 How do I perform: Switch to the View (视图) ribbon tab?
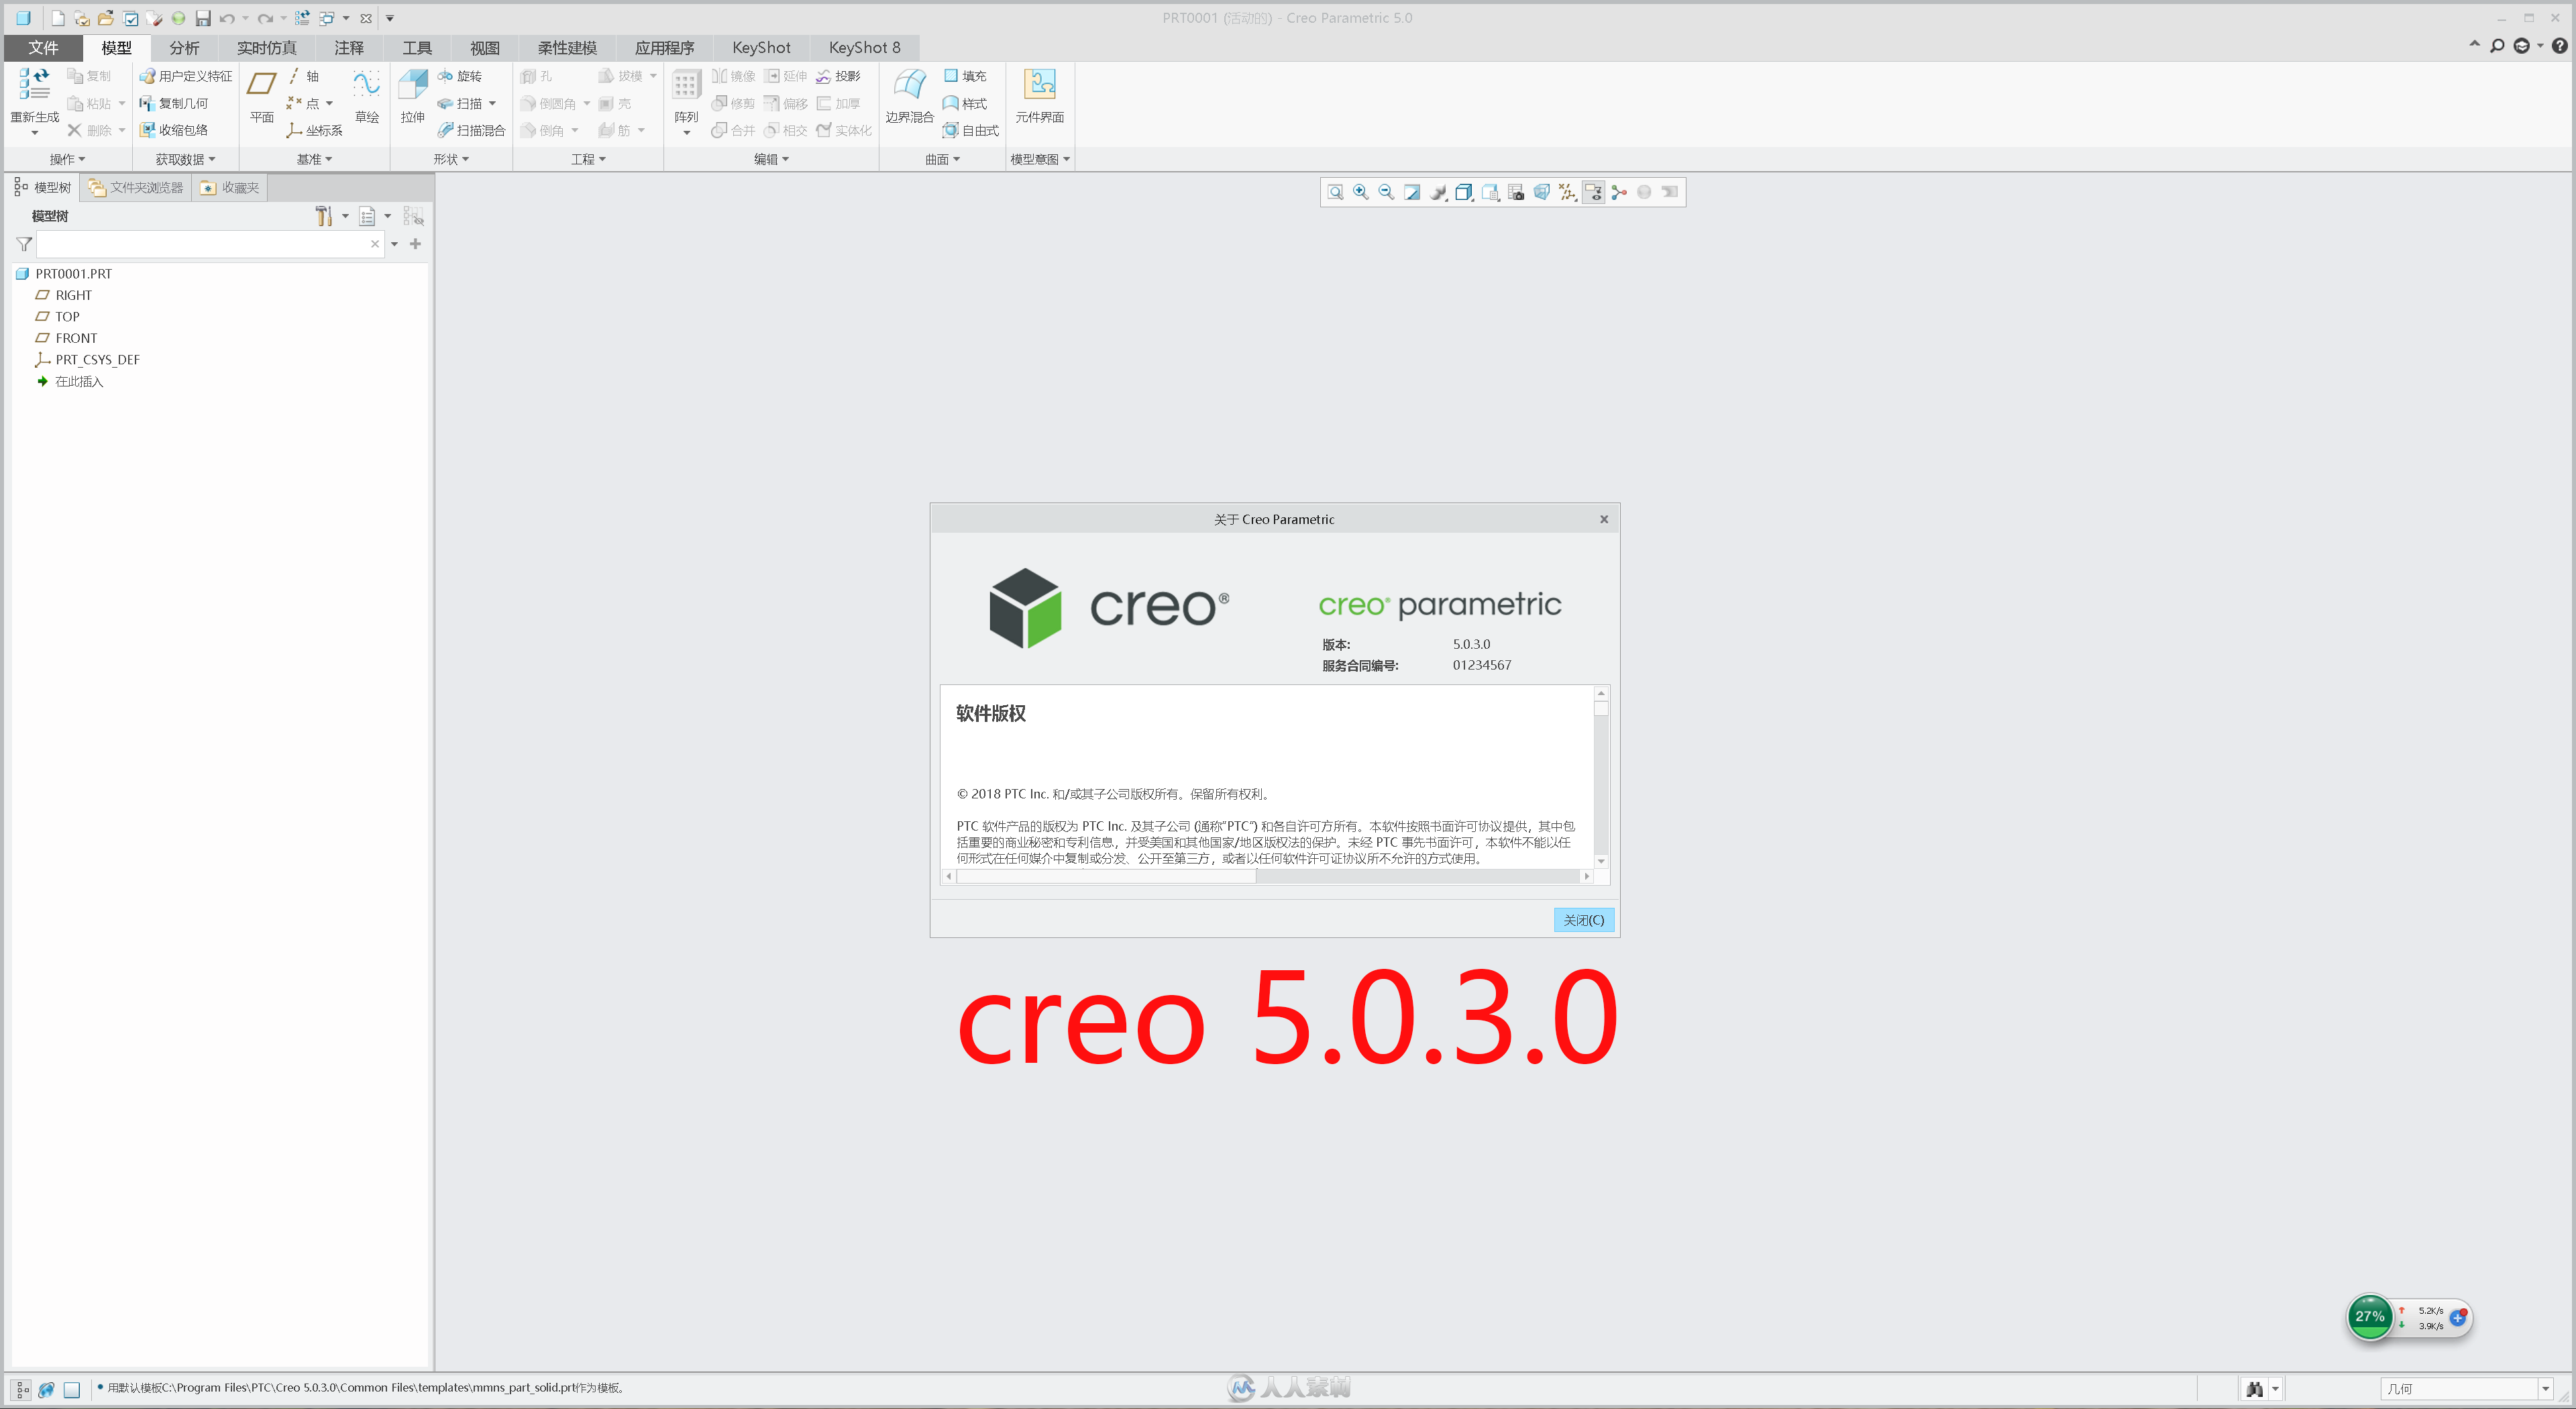pos(485,47)
